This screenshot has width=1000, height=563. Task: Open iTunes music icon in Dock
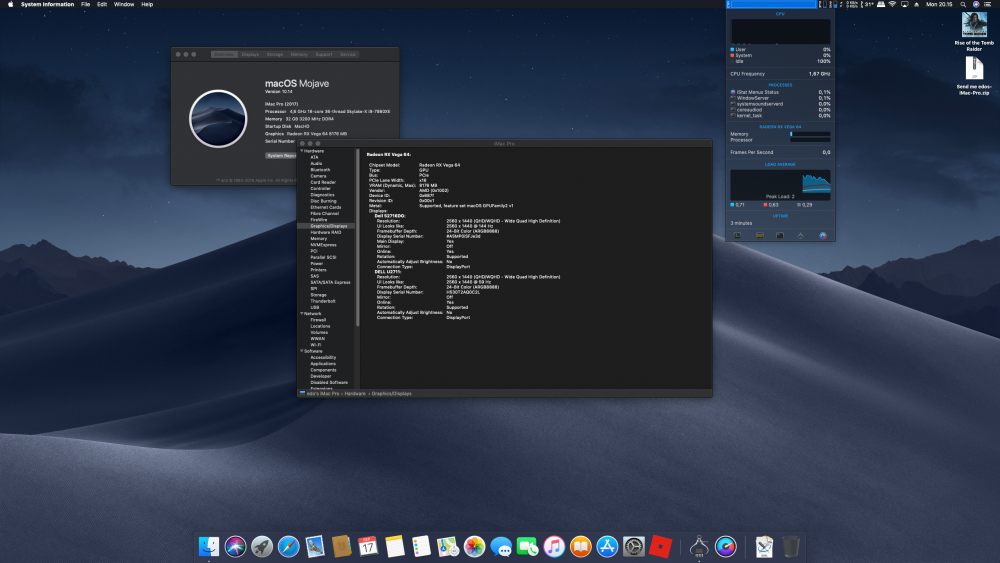(554, 546)
